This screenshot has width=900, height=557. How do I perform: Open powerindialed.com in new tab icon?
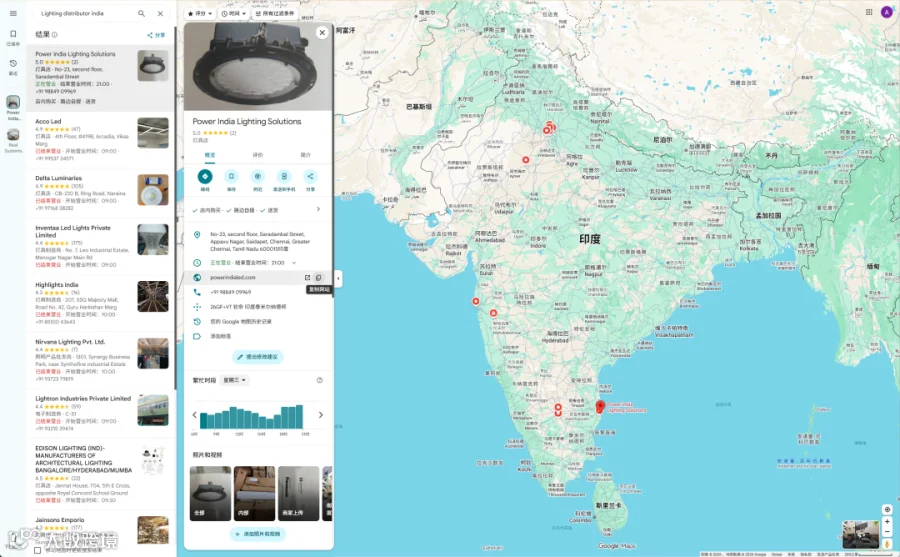coord(307,277)
